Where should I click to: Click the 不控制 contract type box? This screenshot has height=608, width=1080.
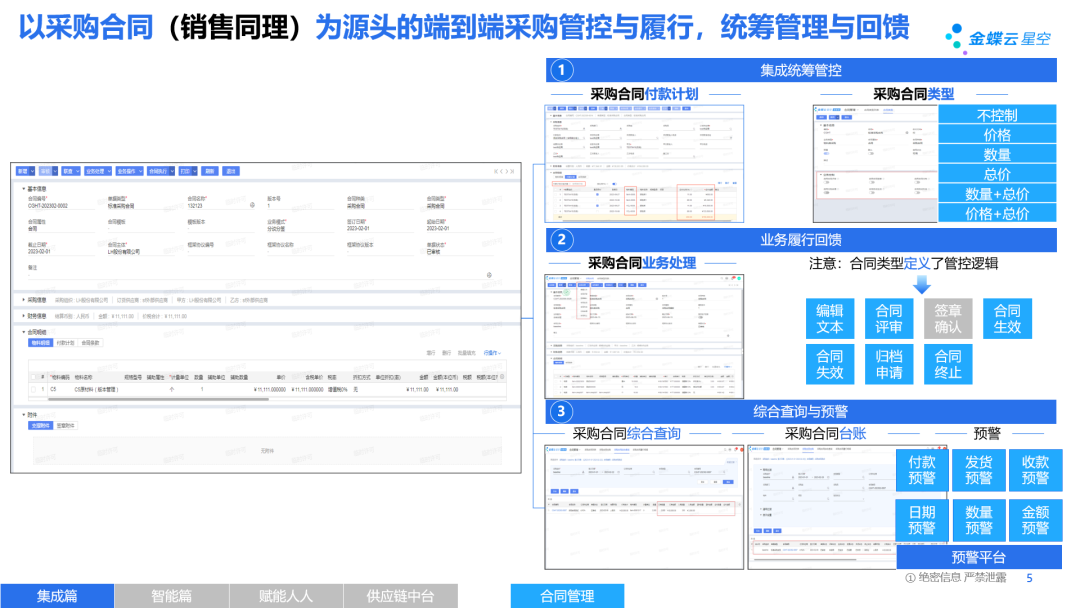click(997, 114)
